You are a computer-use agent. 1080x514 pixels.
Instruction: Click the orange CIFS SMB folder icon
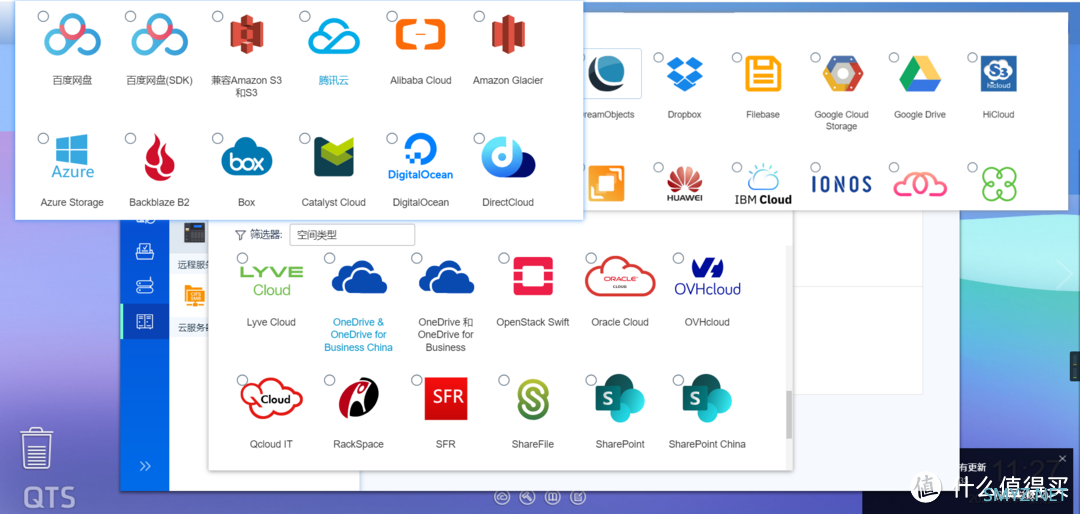coord(195,295)
